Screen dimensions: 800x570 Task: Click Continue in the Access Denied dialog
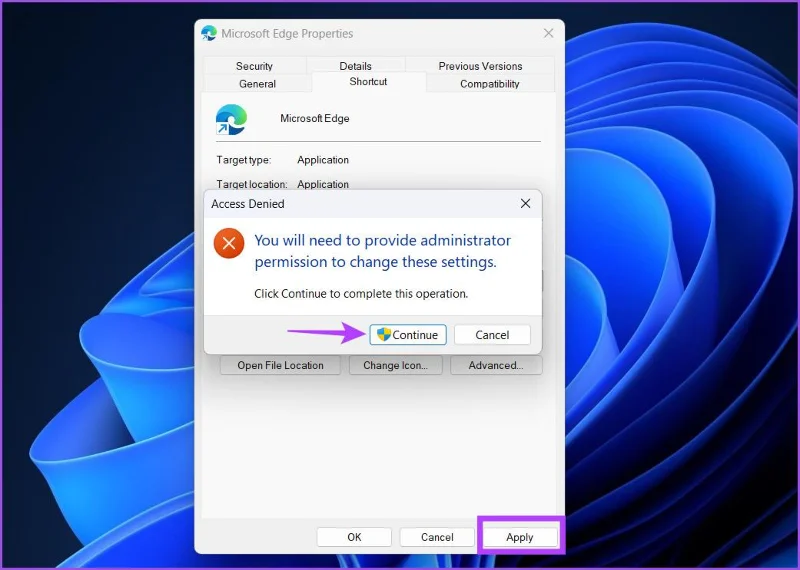click(408, 335)
